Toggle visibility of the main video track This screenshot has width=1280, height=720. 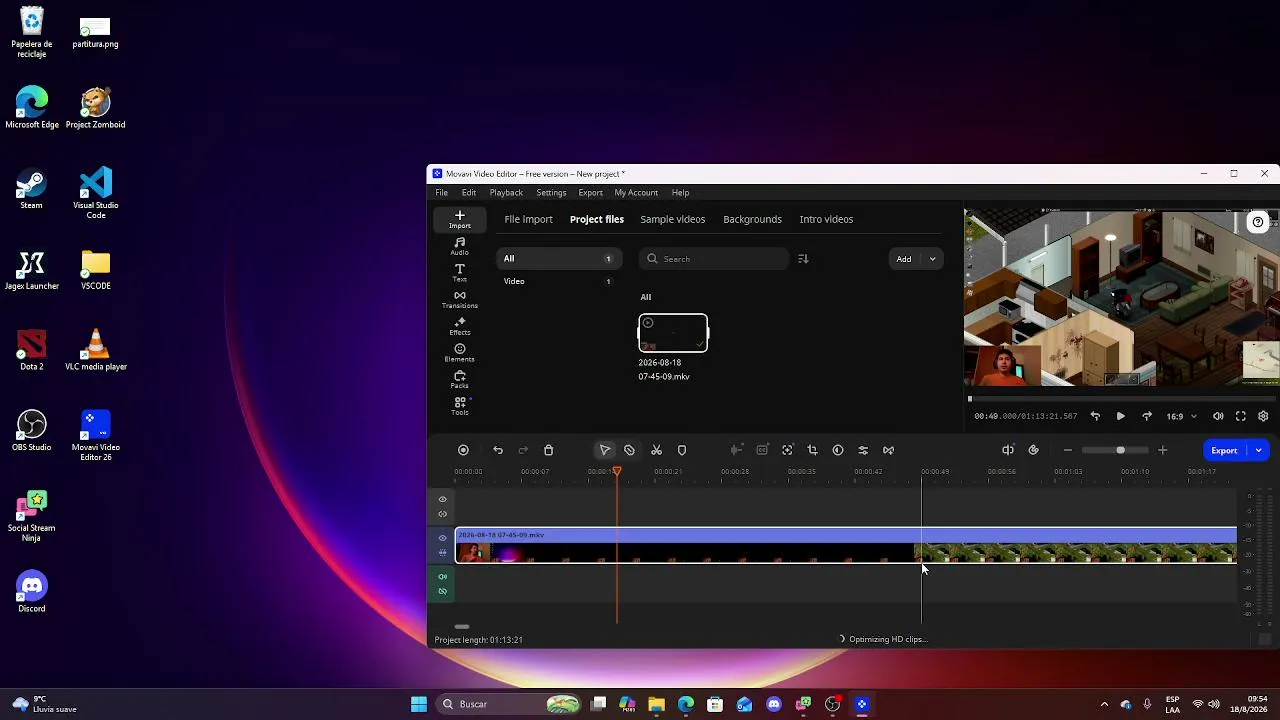coord(443,538)
